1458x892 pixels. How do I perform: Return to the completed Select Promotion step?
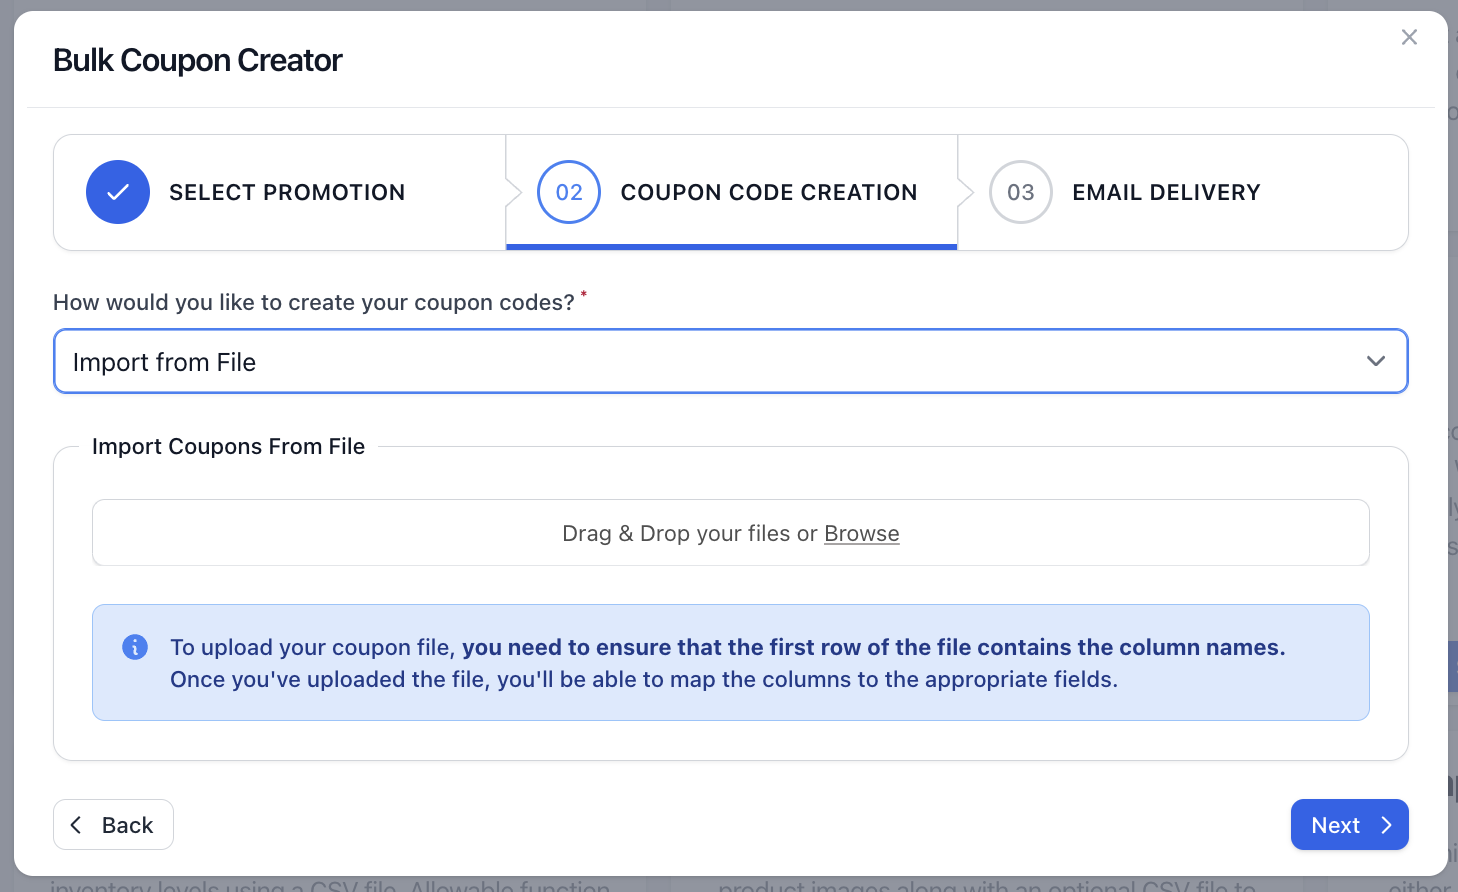coord(287,192)
